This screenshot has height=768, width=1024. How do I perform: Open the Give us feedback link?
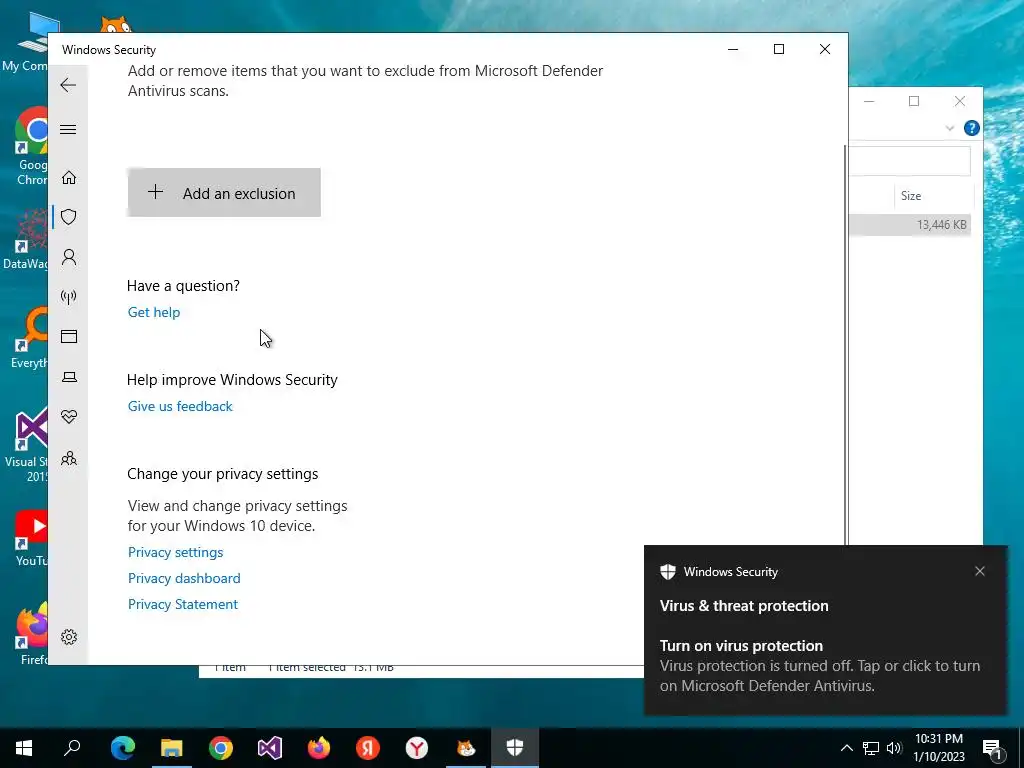coord(180,406)
